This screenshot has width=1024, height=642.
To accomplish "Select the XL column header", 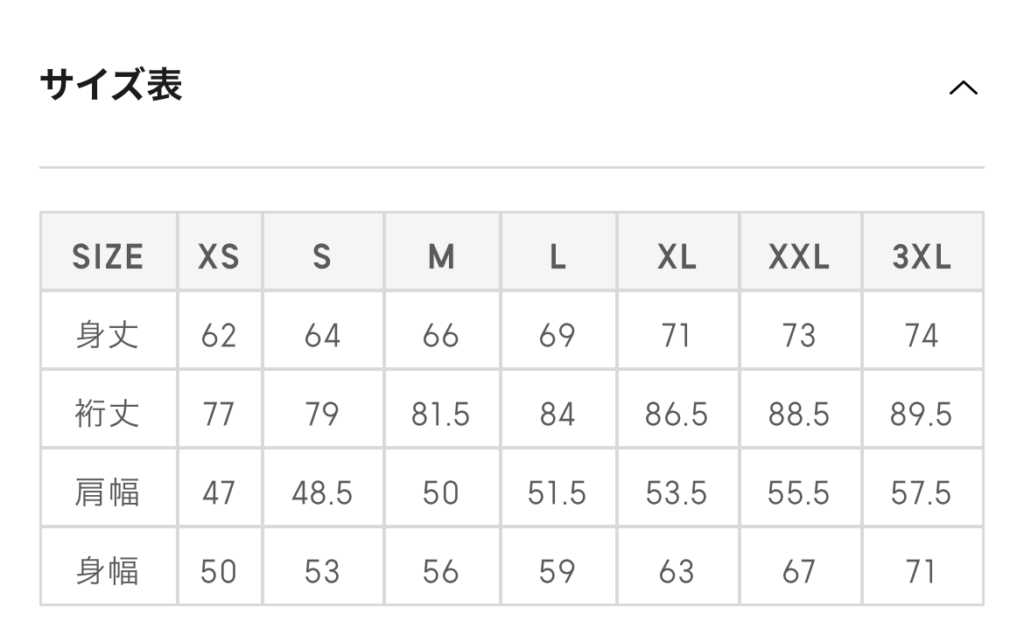I will click(x=677, y=256).
